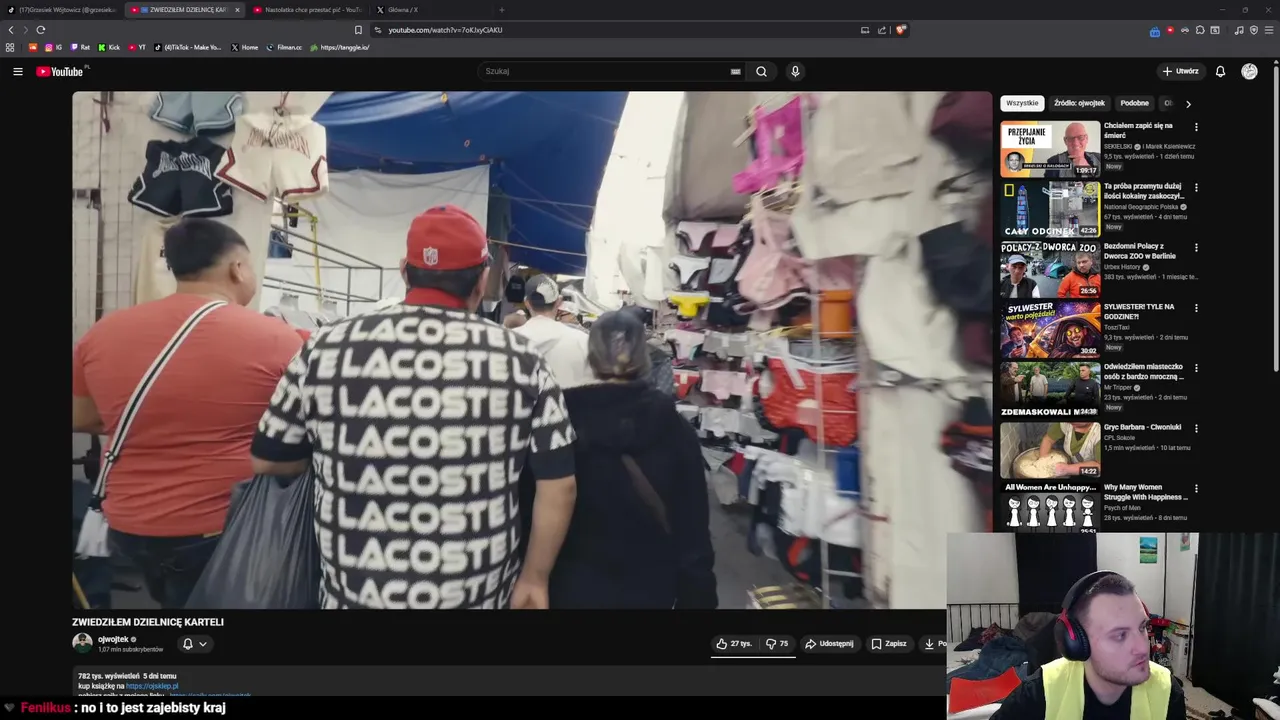Click the youtube.com address bar URL
The width and height of the screenshot is (1280, 720).
(x=445, y=30)
